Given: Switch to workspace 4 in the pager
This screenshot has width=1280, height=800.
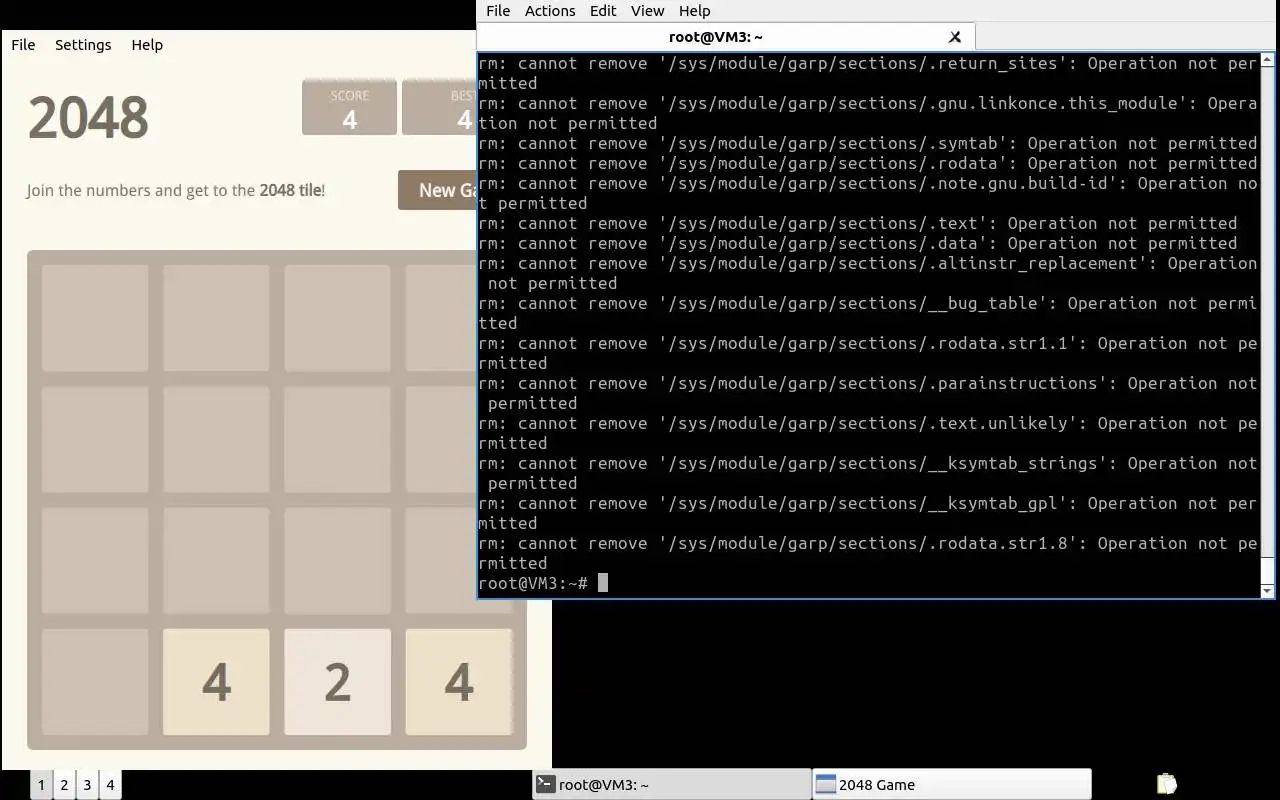Looking at the screenshot, I should coord(110,785).
